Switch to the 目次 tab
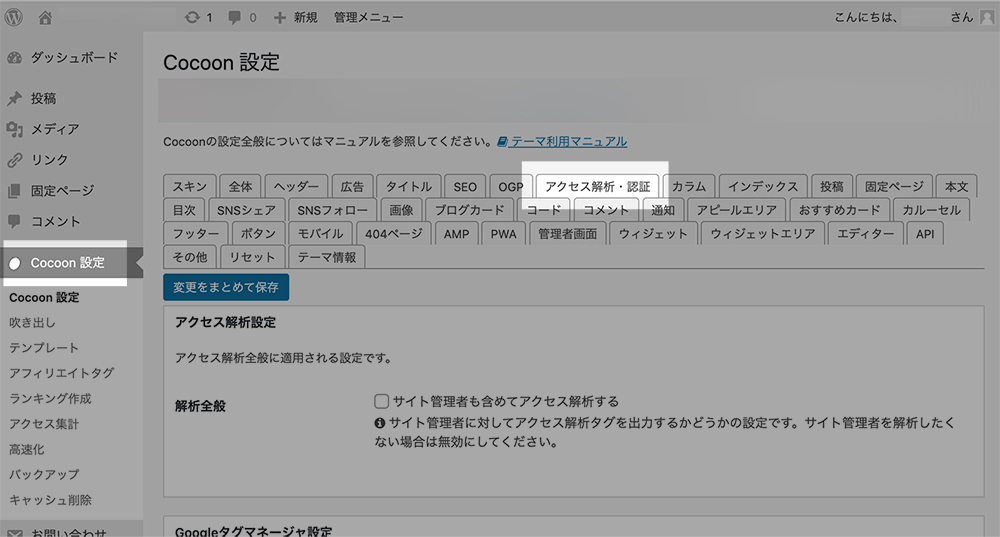The width and height of the screenshot is (1000, 537). [184, 210]
